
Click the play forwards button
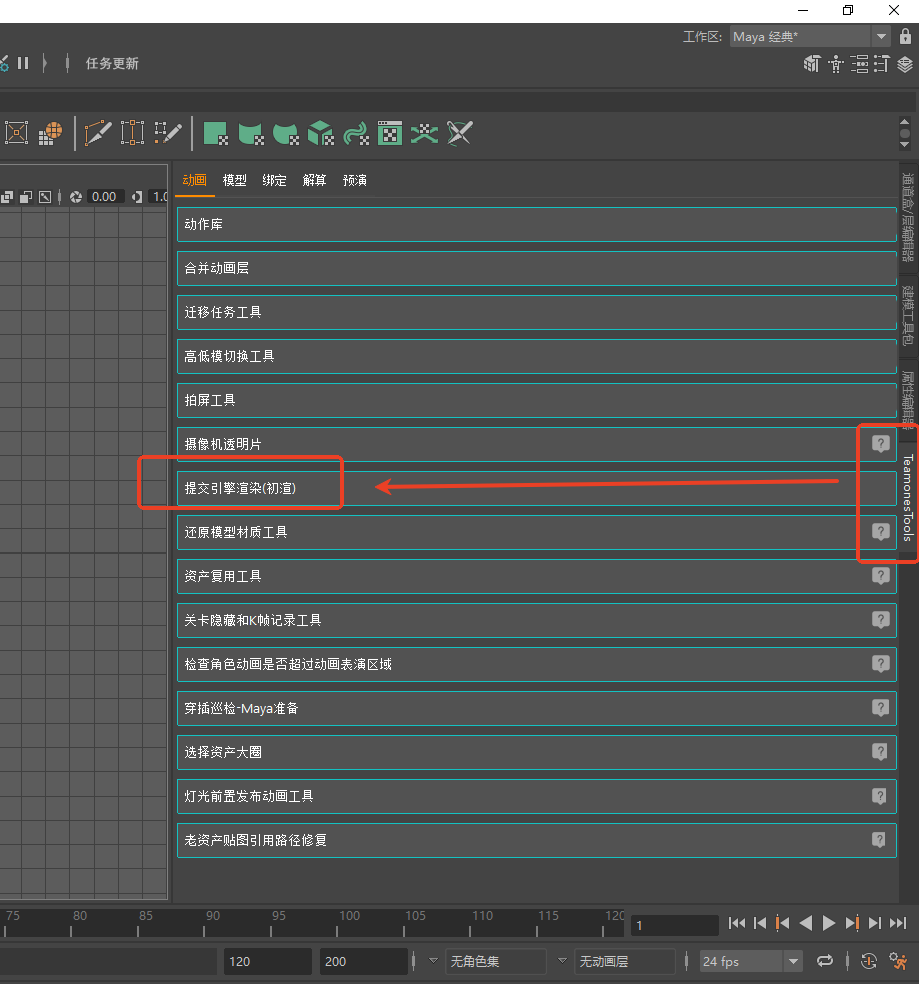829,924
